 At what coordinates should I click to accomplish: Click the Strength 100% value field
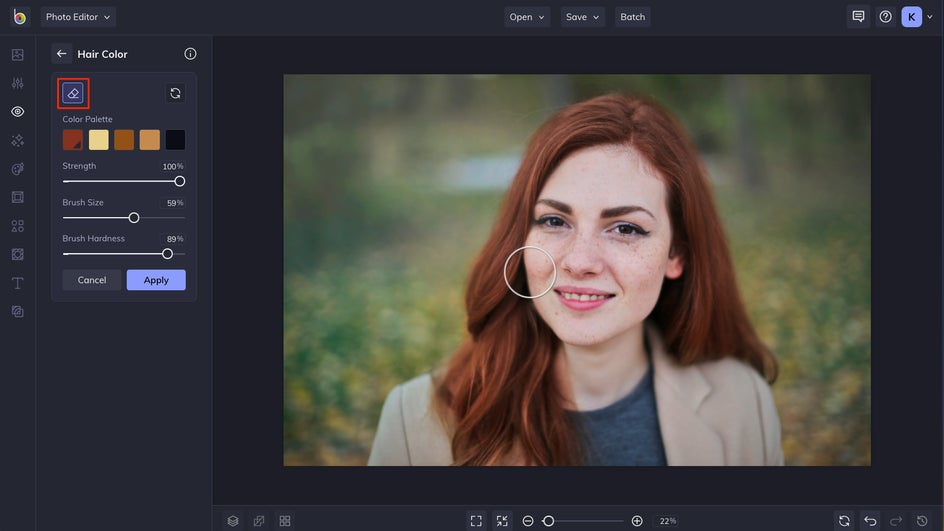(173, 166)
